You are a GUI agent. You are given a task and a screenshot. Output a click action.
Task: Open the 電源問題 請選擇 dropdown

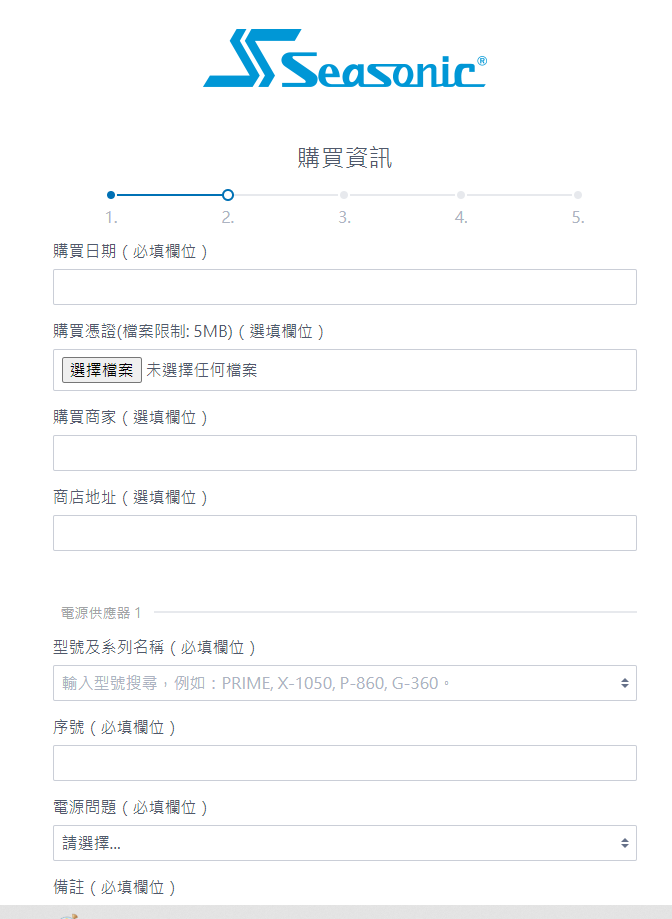tap(344, 843)
